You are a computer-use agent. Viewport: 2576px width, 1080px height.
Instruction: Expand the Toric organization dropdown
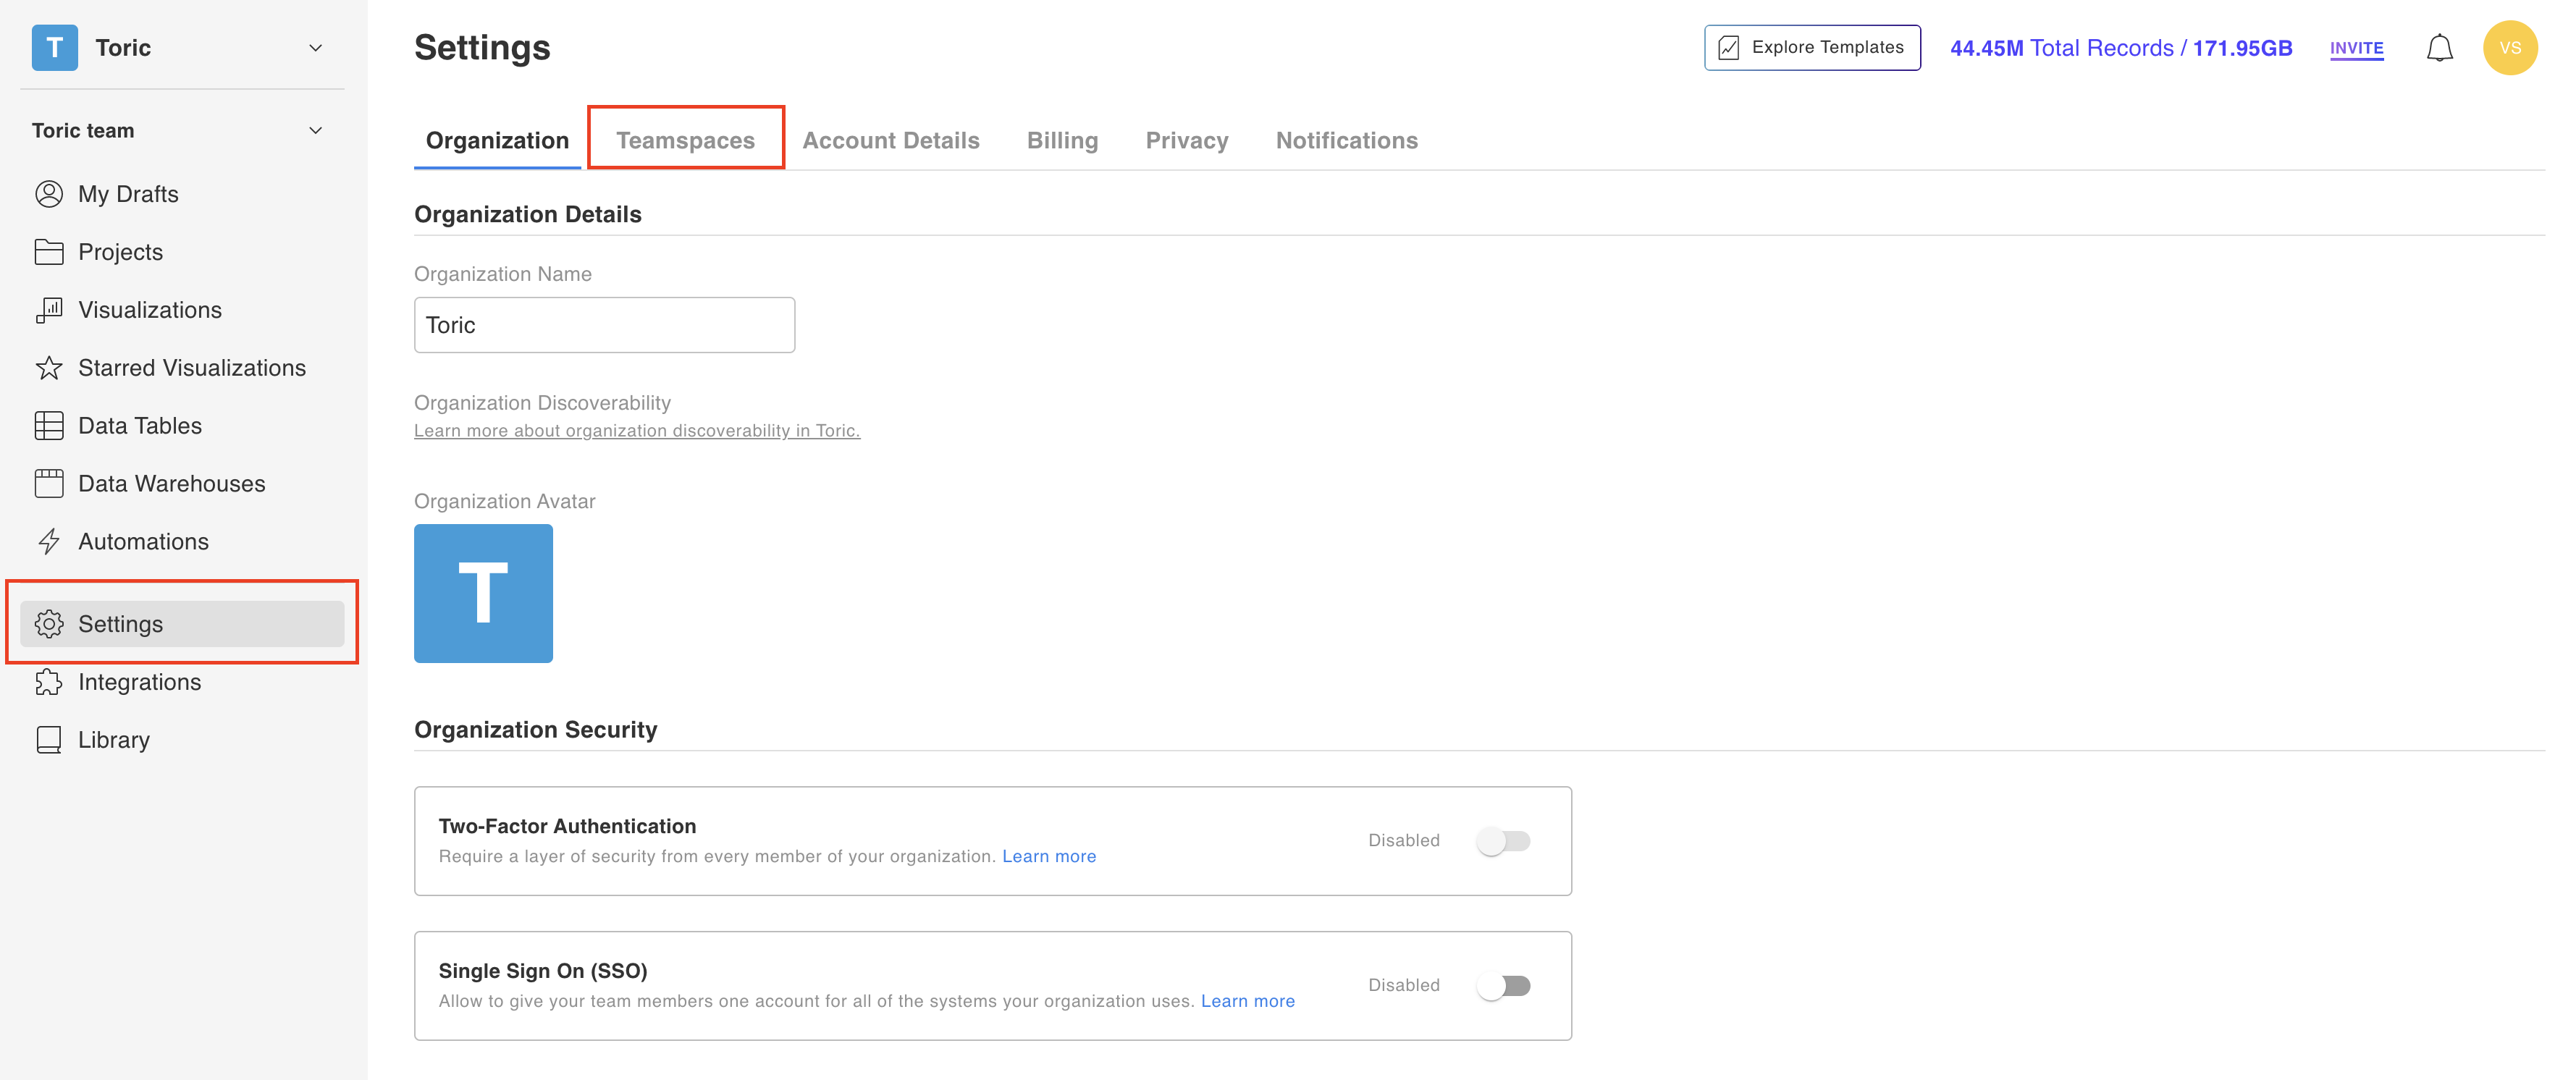click(x=315, y=48)
